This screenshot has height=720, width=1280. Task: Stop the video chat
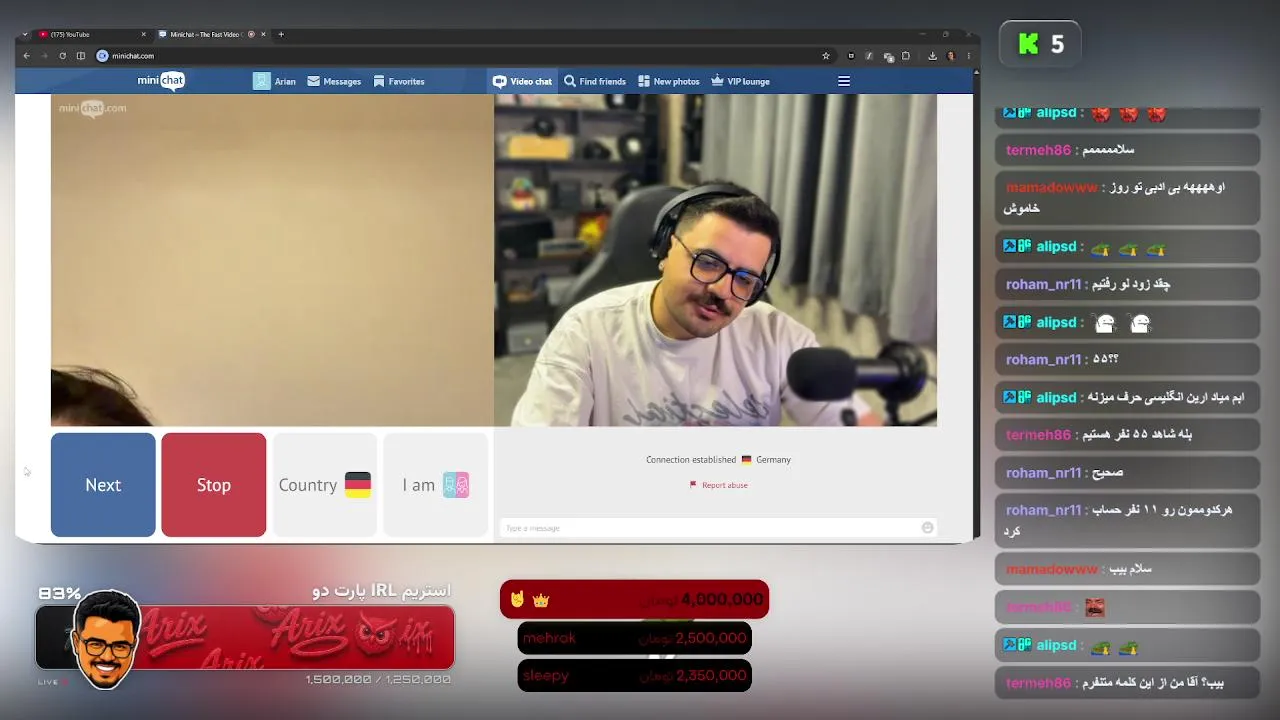click(x=214, y=485)
